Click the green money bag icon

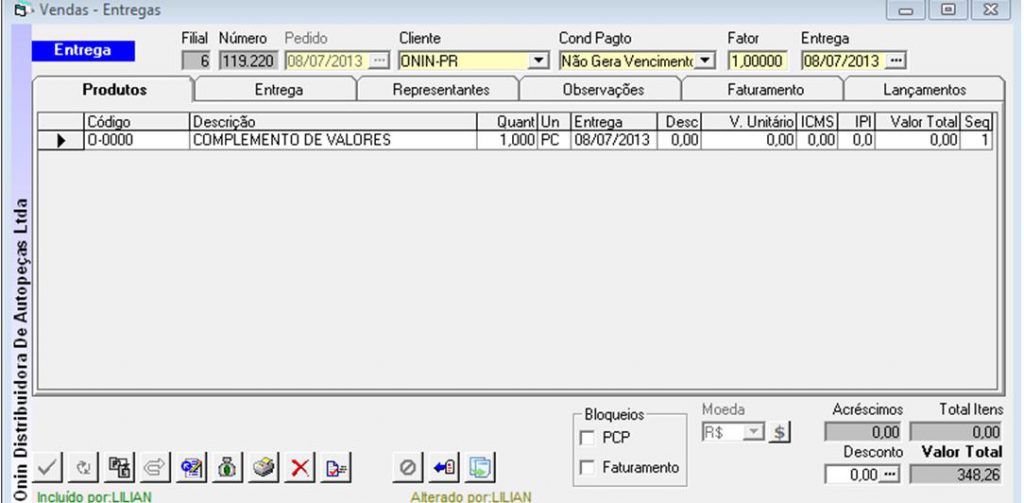(x=227, y=468)
